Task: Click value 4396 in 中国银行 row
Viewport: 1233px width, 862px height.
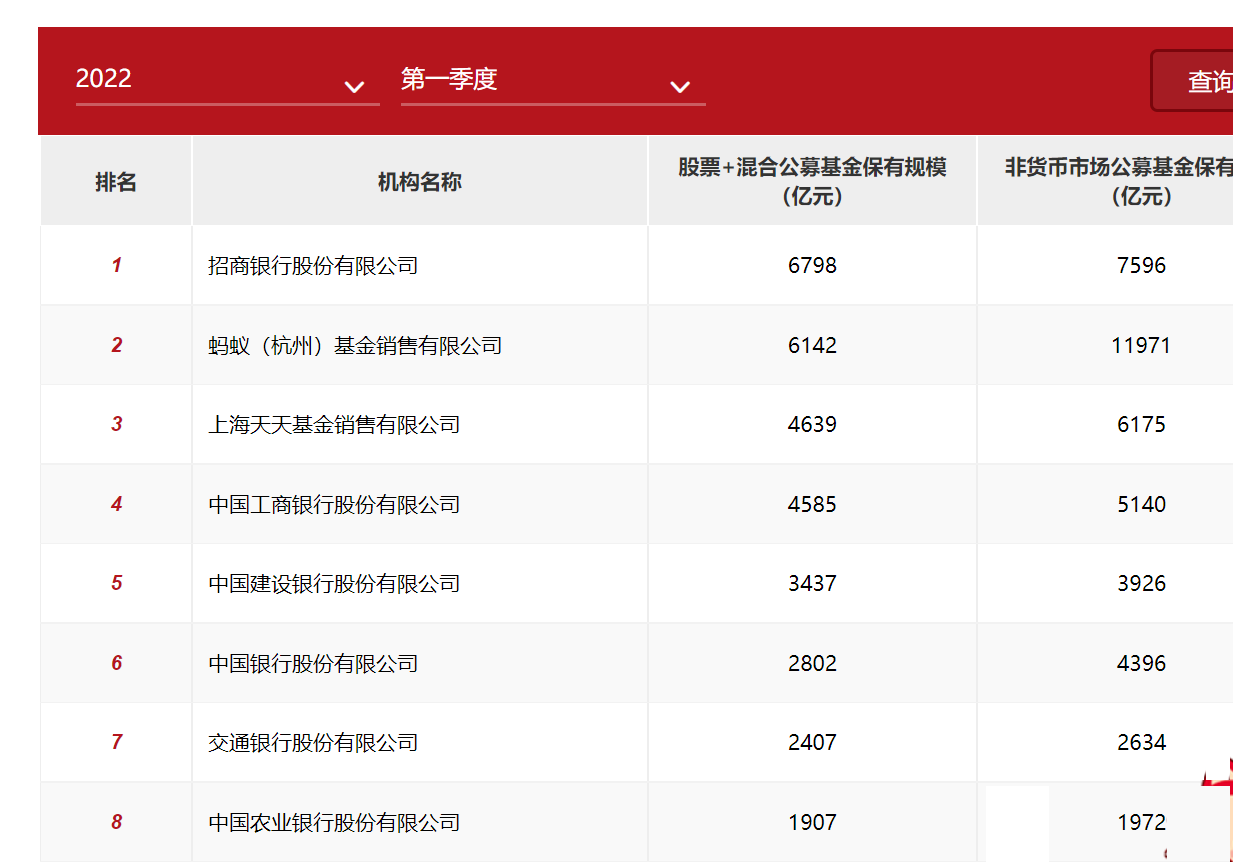Action: [1142, 664]
